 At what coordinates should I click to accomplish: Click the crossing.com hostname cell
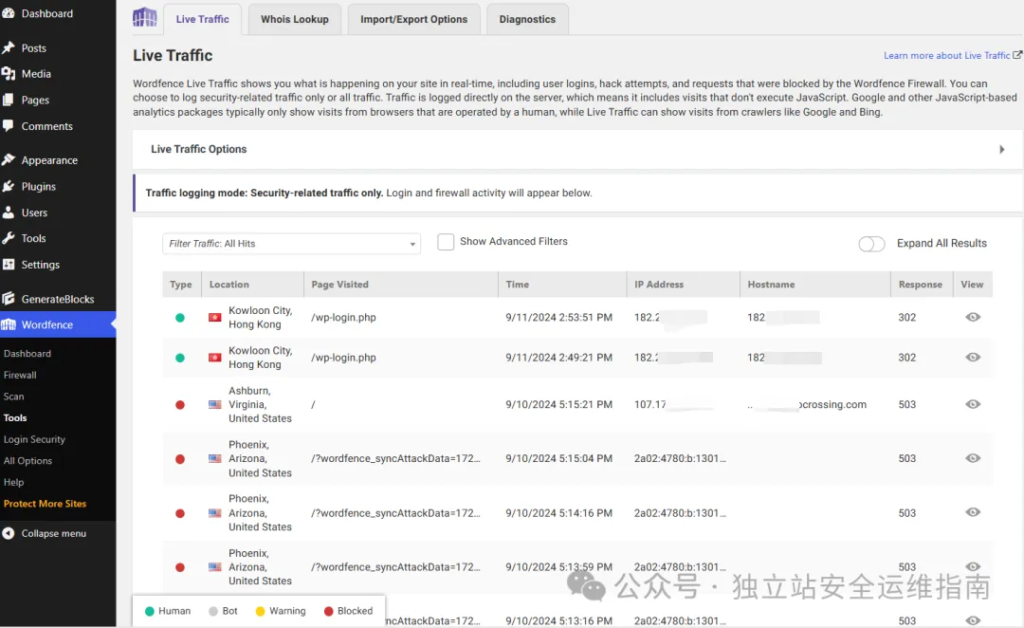807,405
